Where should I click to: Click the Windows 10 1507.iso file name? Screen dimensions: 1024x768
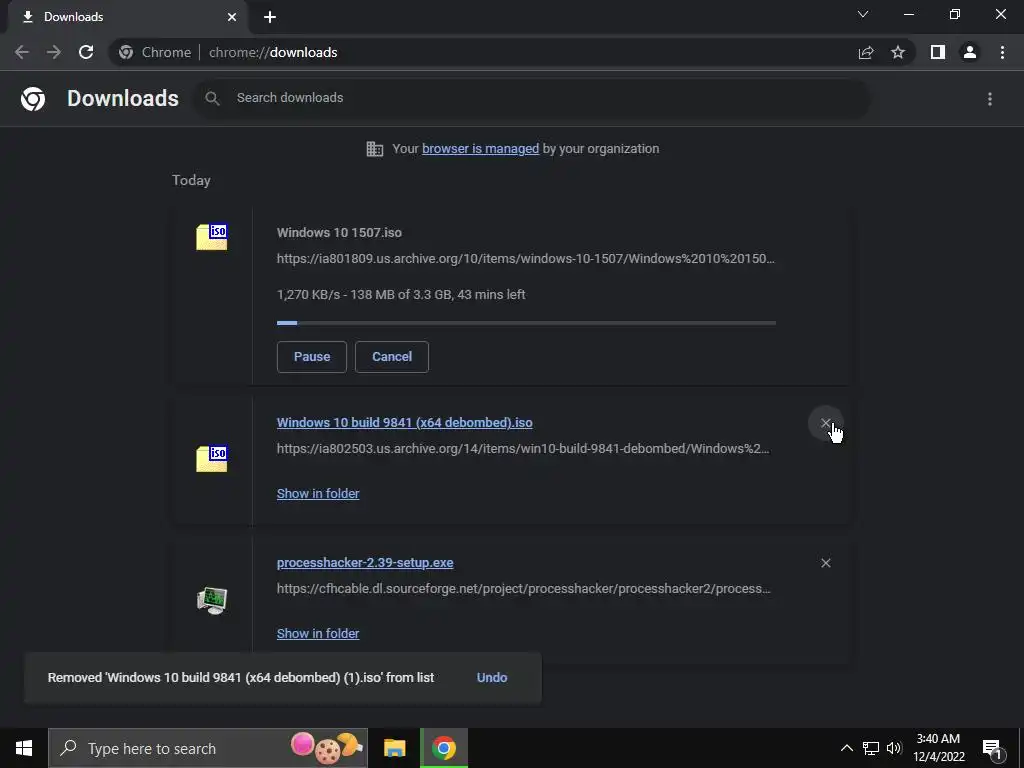pos(339,233)
